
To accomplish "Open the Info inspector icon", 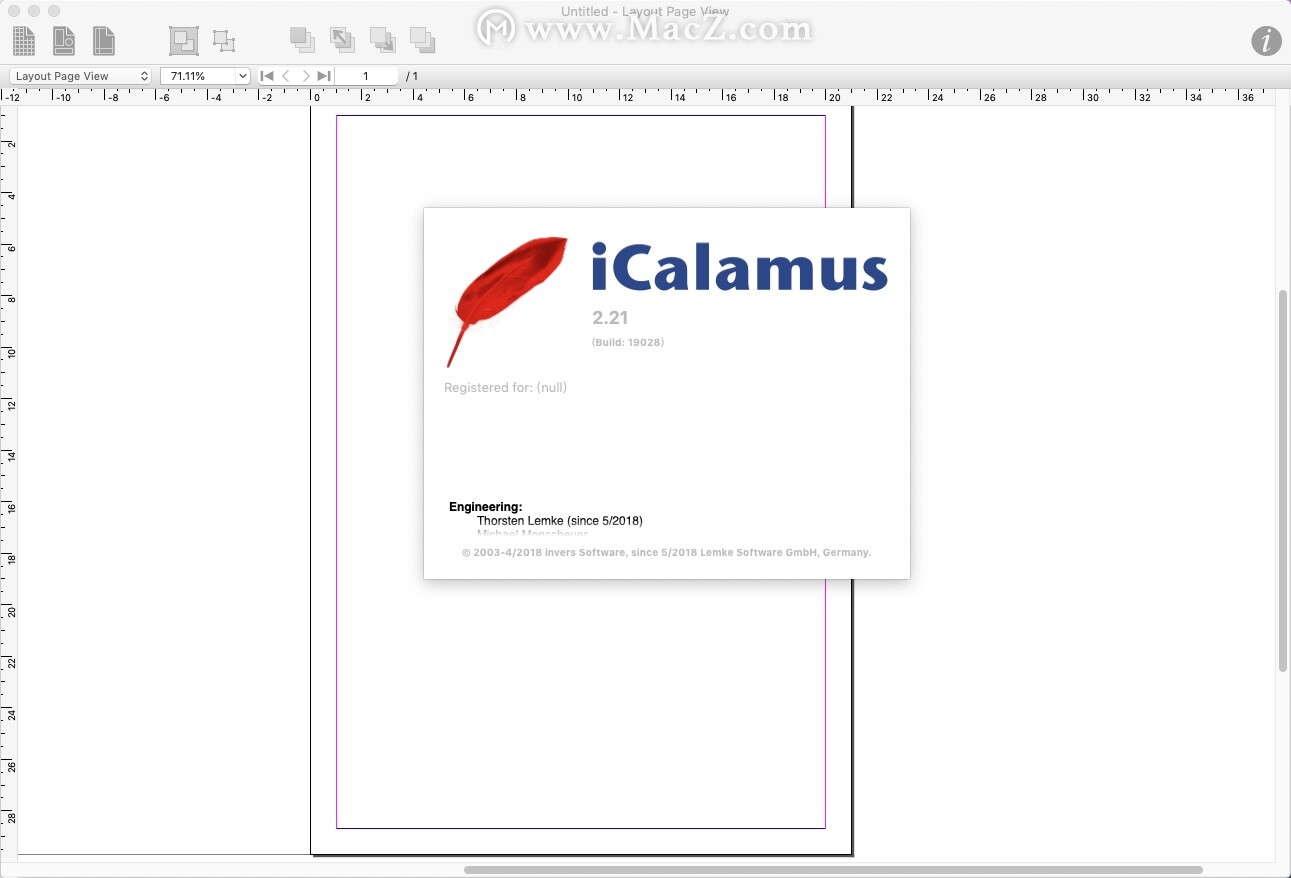I will [1266, 41].
